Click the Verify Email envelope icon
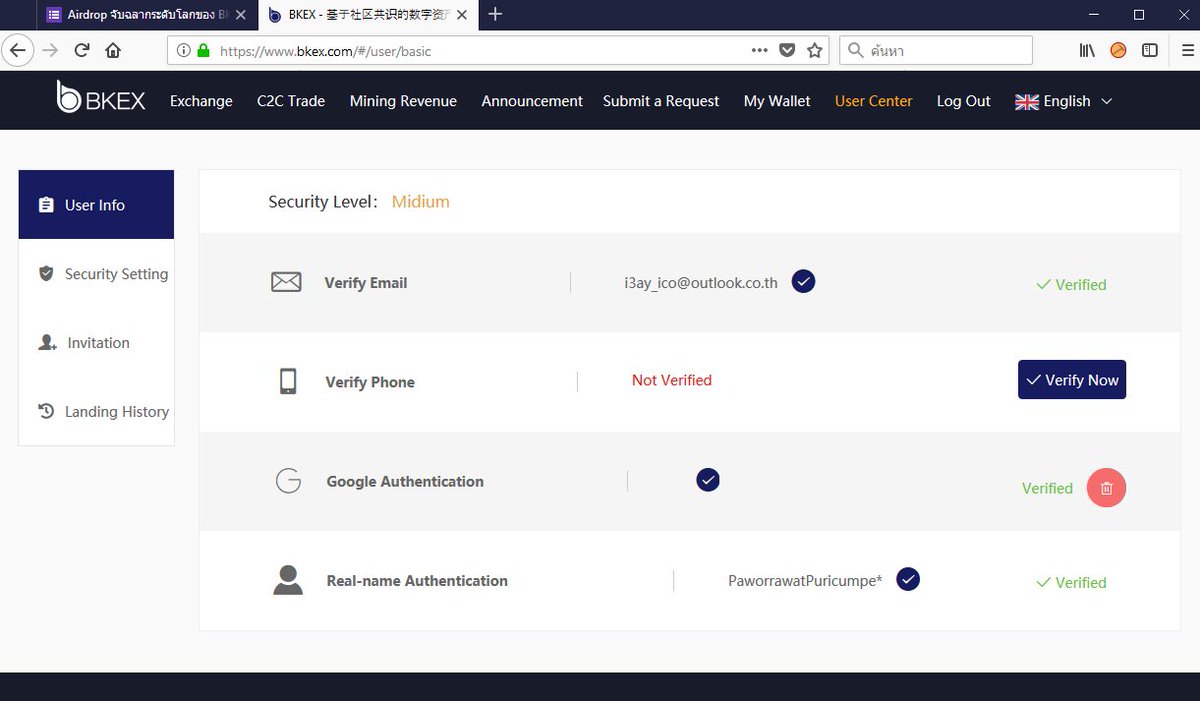1200x701 pixels. [x=286, y=283]
